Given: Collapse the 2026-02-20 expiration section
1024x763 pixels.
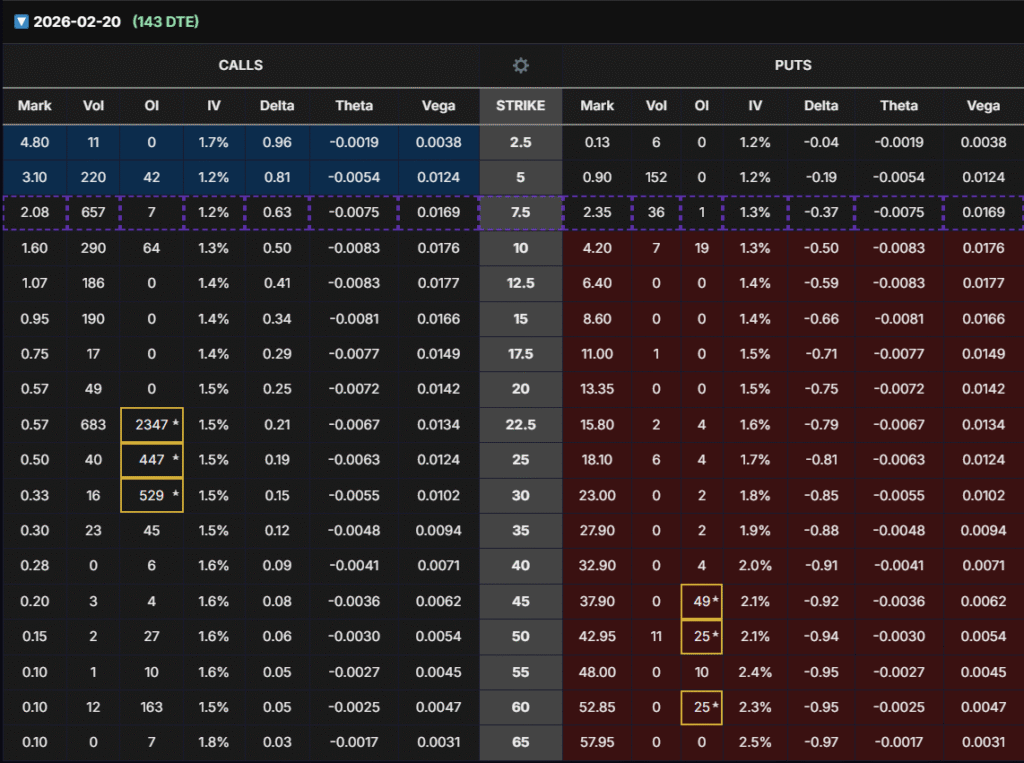Looking at the screenshot, I should click(x=21, y=22).
